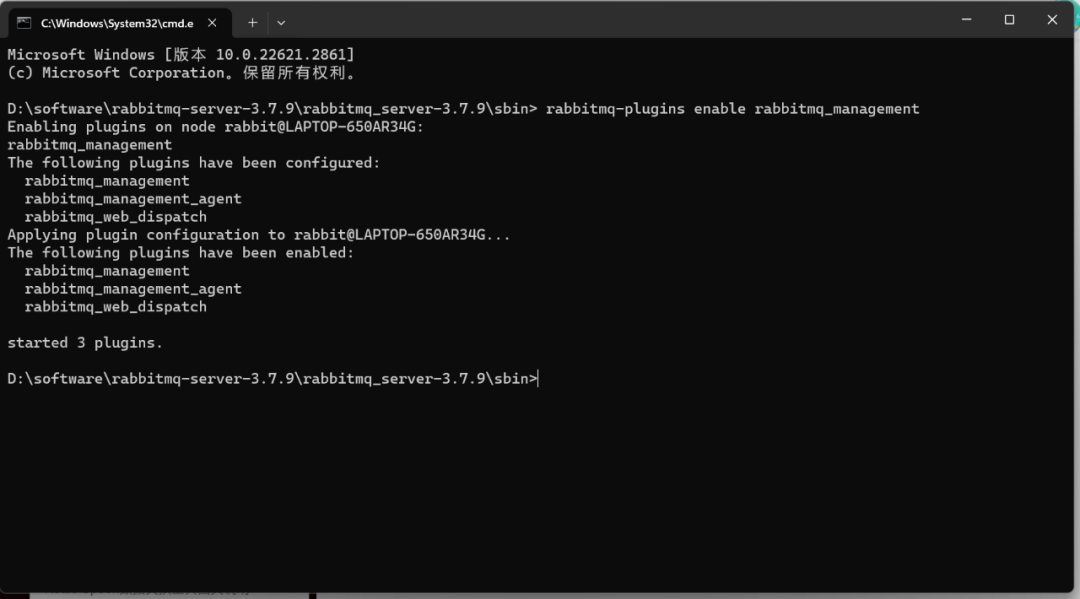
Task: Maximize the terminal window
Action: (x=1009, y=20)
